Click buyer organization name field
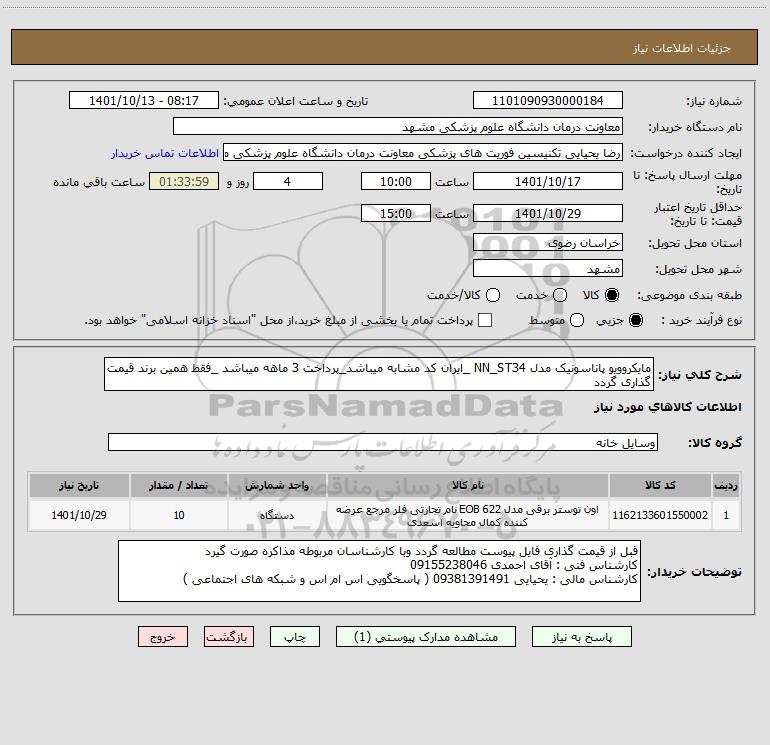This screenshot has width=770, height=745. pos(398,127)
